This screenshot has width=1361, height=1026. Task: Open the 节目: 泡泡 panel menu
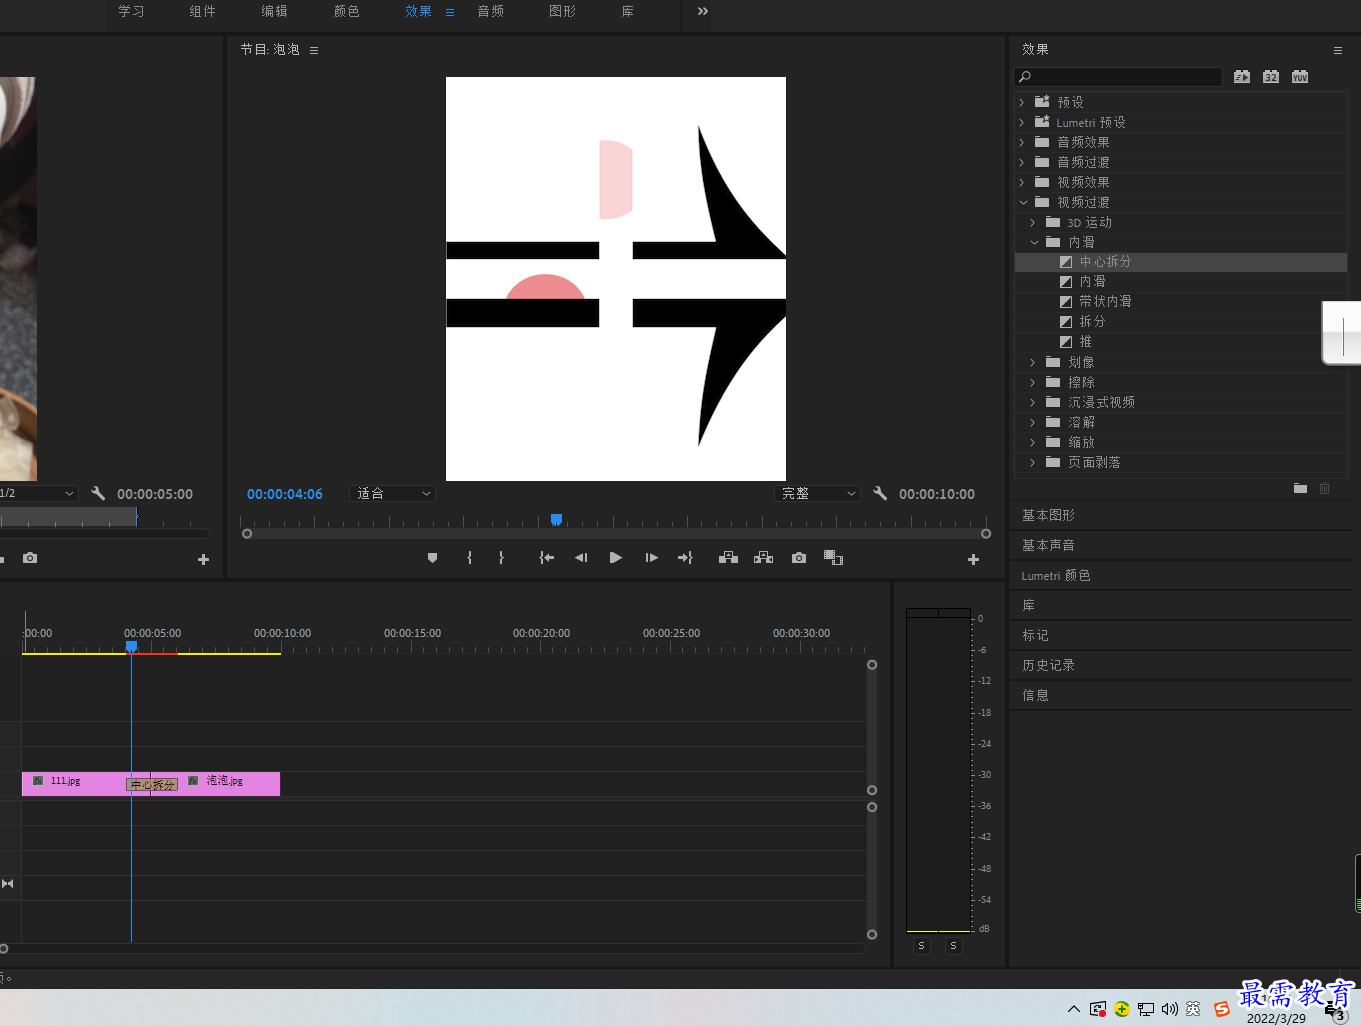click(x=314, y=50)
